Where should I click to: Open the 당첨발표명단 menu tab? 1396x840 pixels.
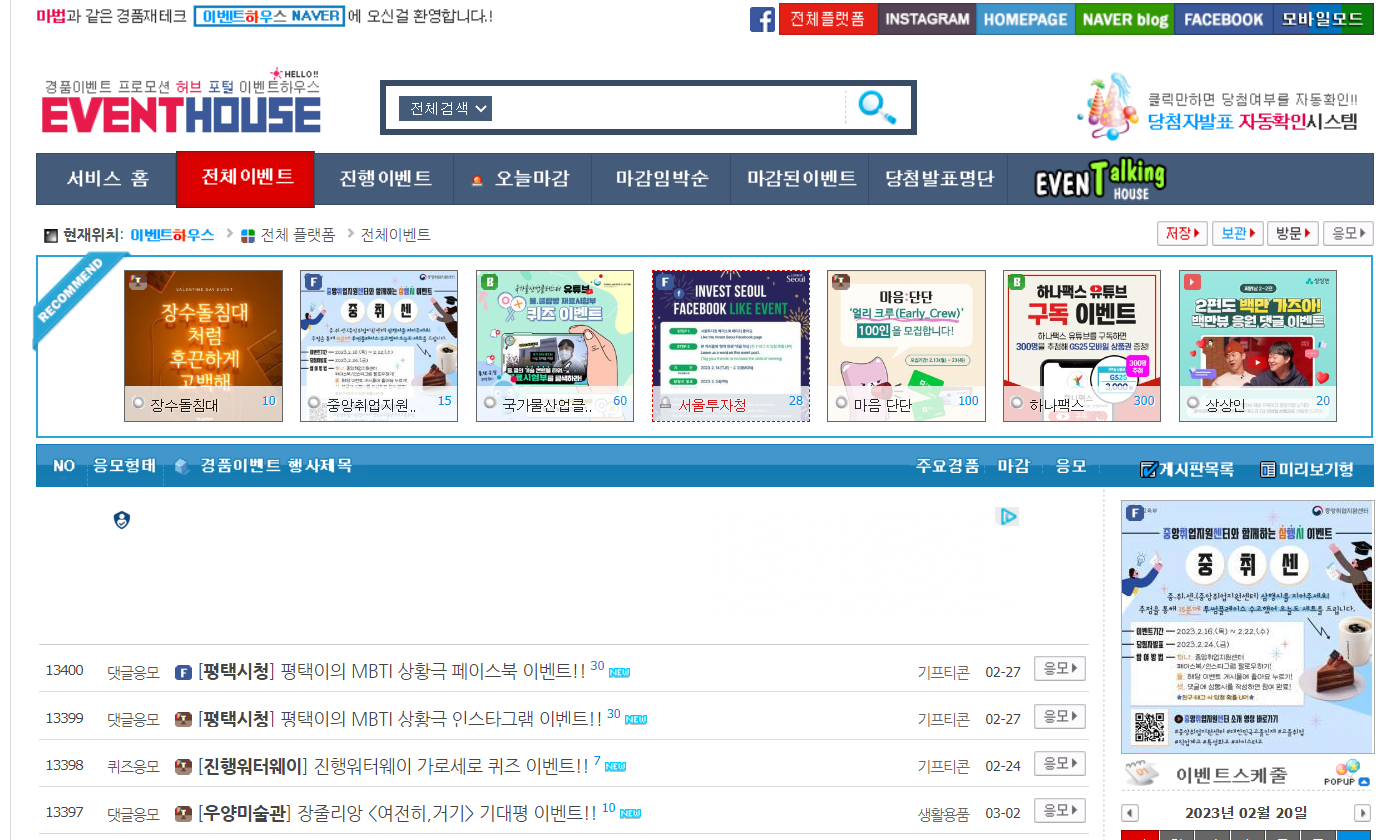pos(940,179)
